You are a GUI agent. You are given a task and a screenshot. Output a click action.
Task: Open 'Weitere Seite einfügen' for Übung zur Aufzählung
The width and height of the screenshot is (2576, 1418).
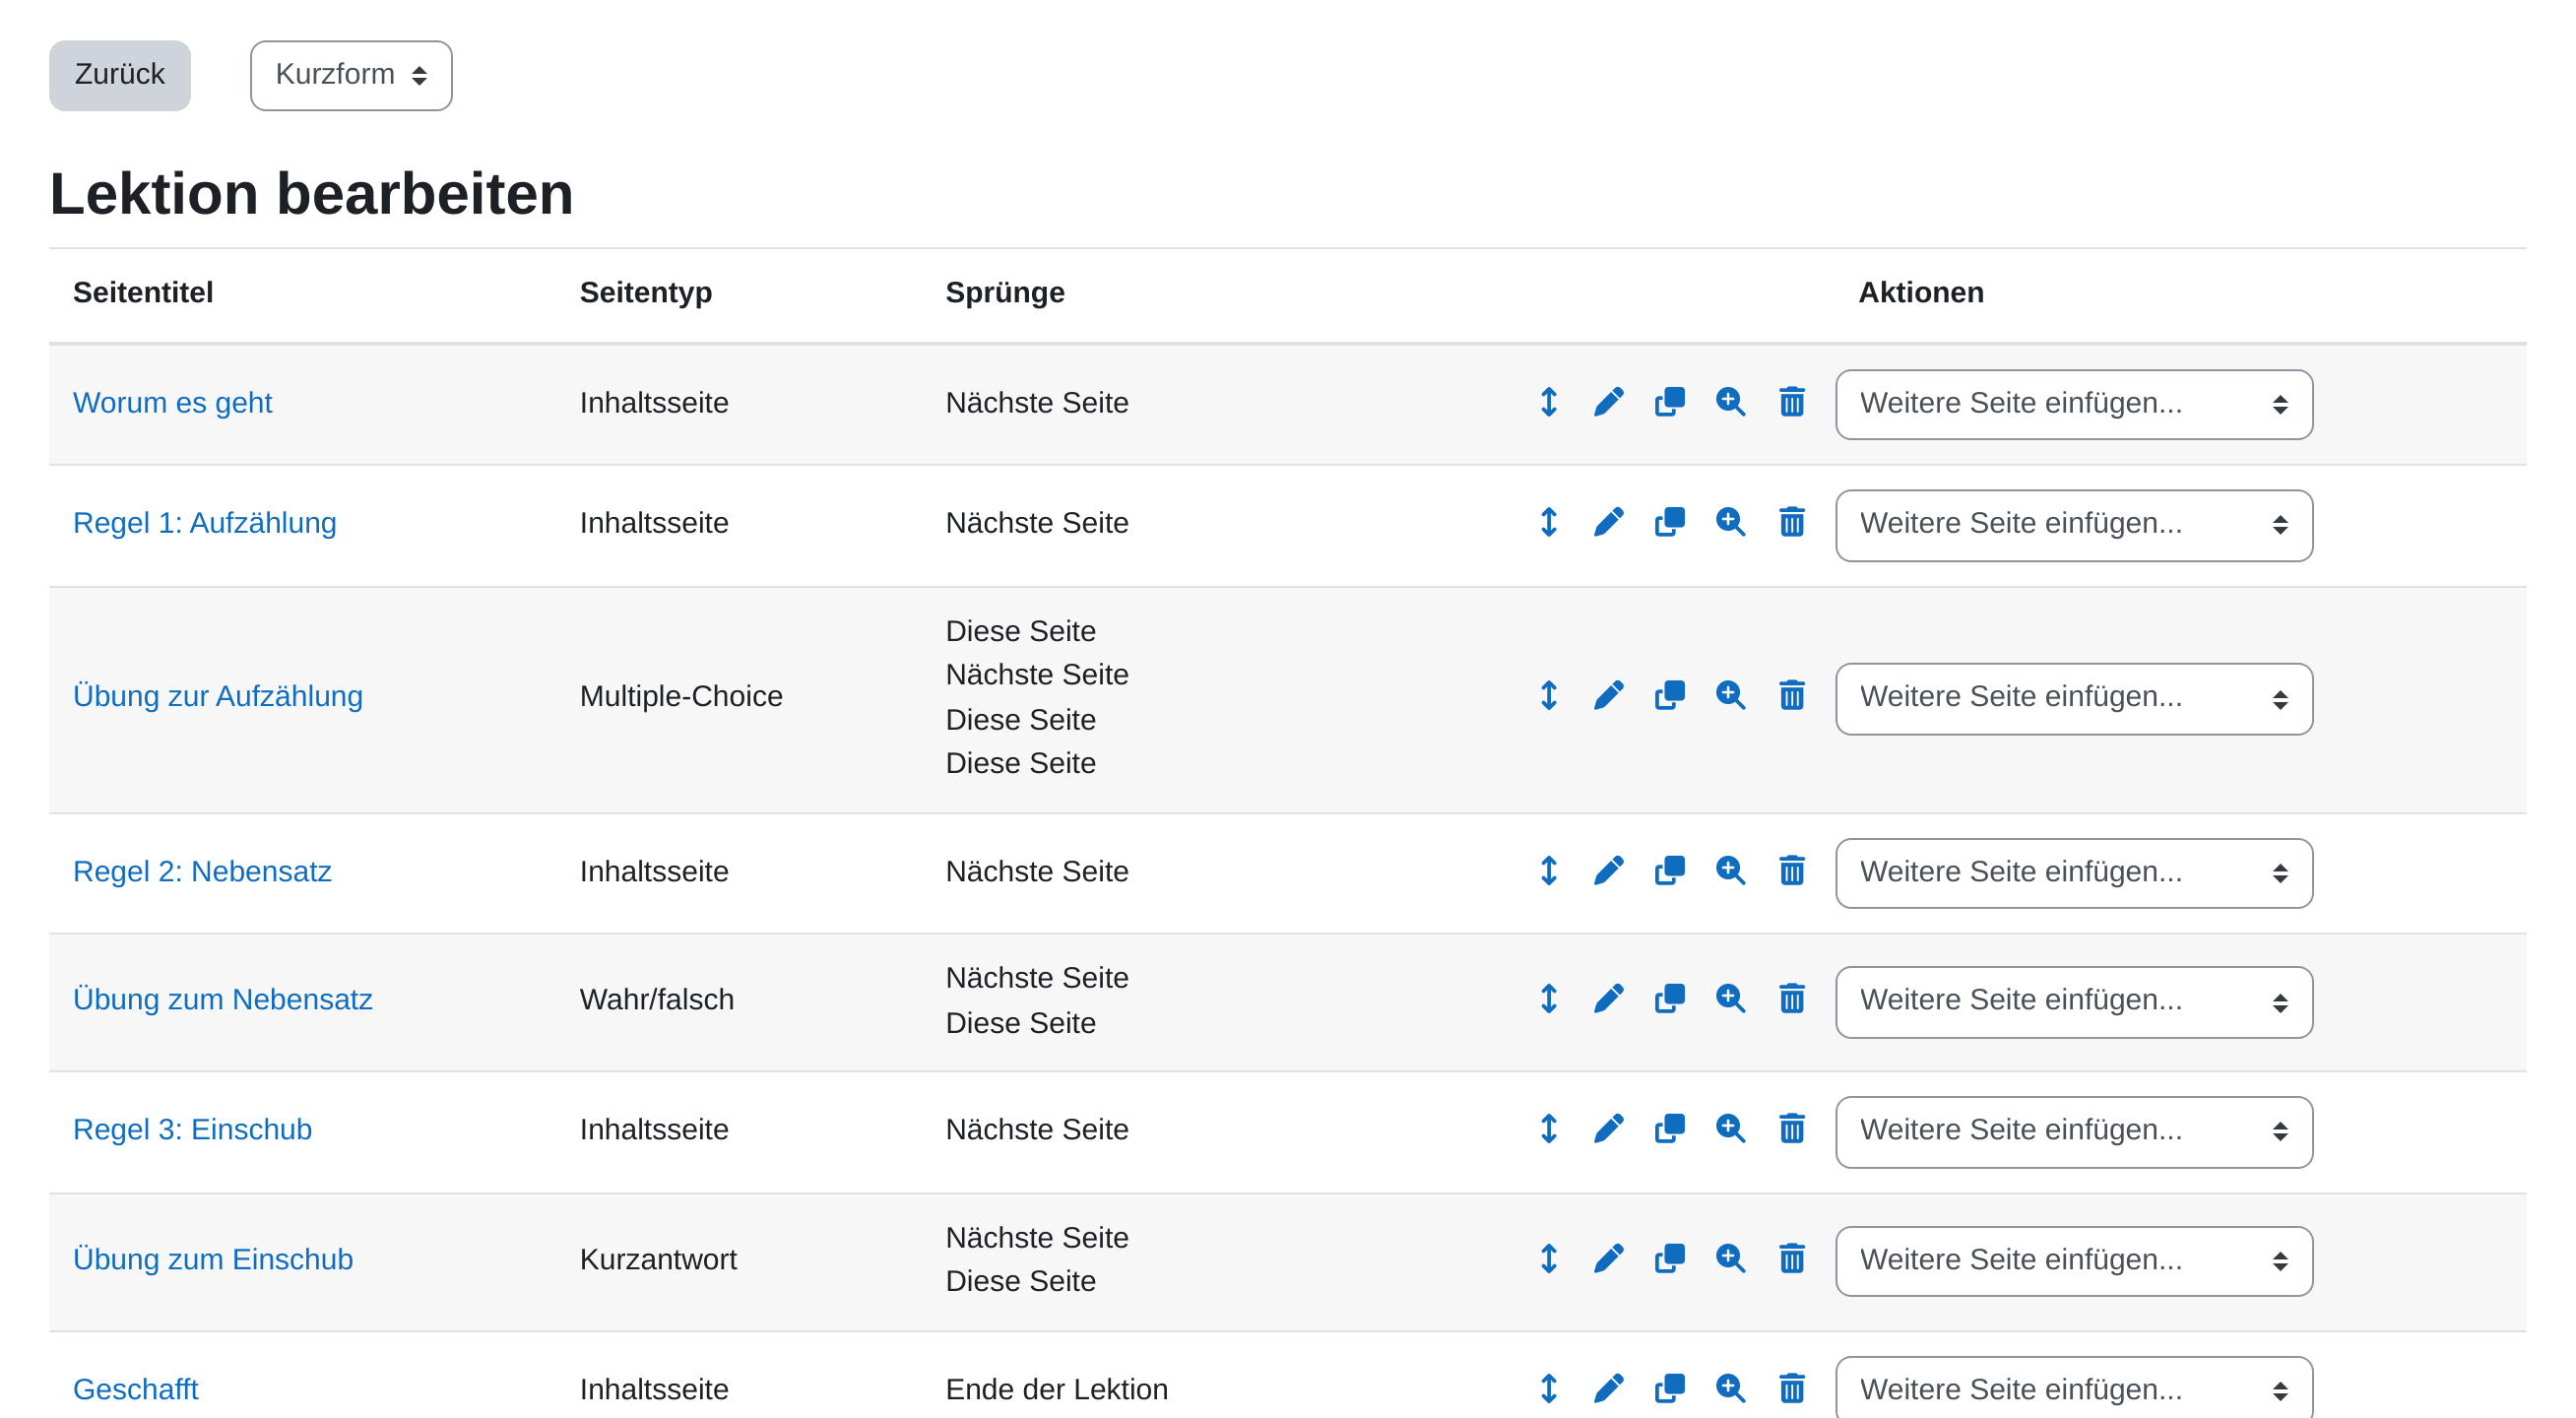click(x=2073, y=698)
